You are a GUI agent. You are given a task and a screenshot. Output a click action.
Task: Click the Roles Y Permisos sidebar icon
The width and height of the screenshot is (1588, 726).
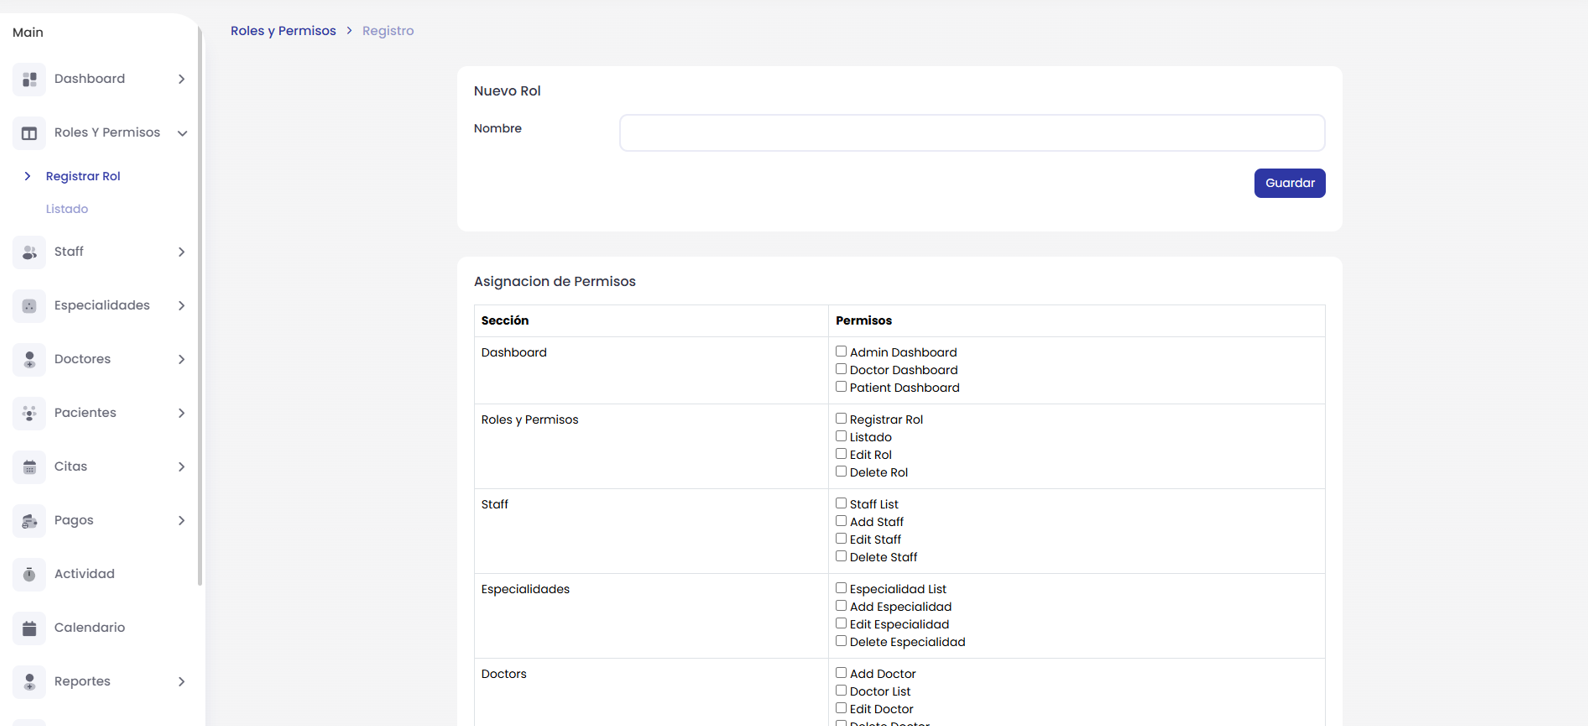(29, 133)
